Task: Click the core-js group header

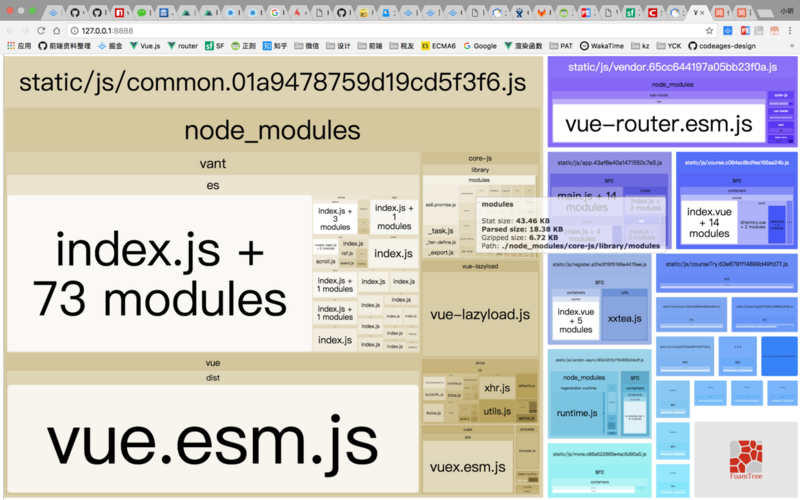Action: (x=480, y=158)
